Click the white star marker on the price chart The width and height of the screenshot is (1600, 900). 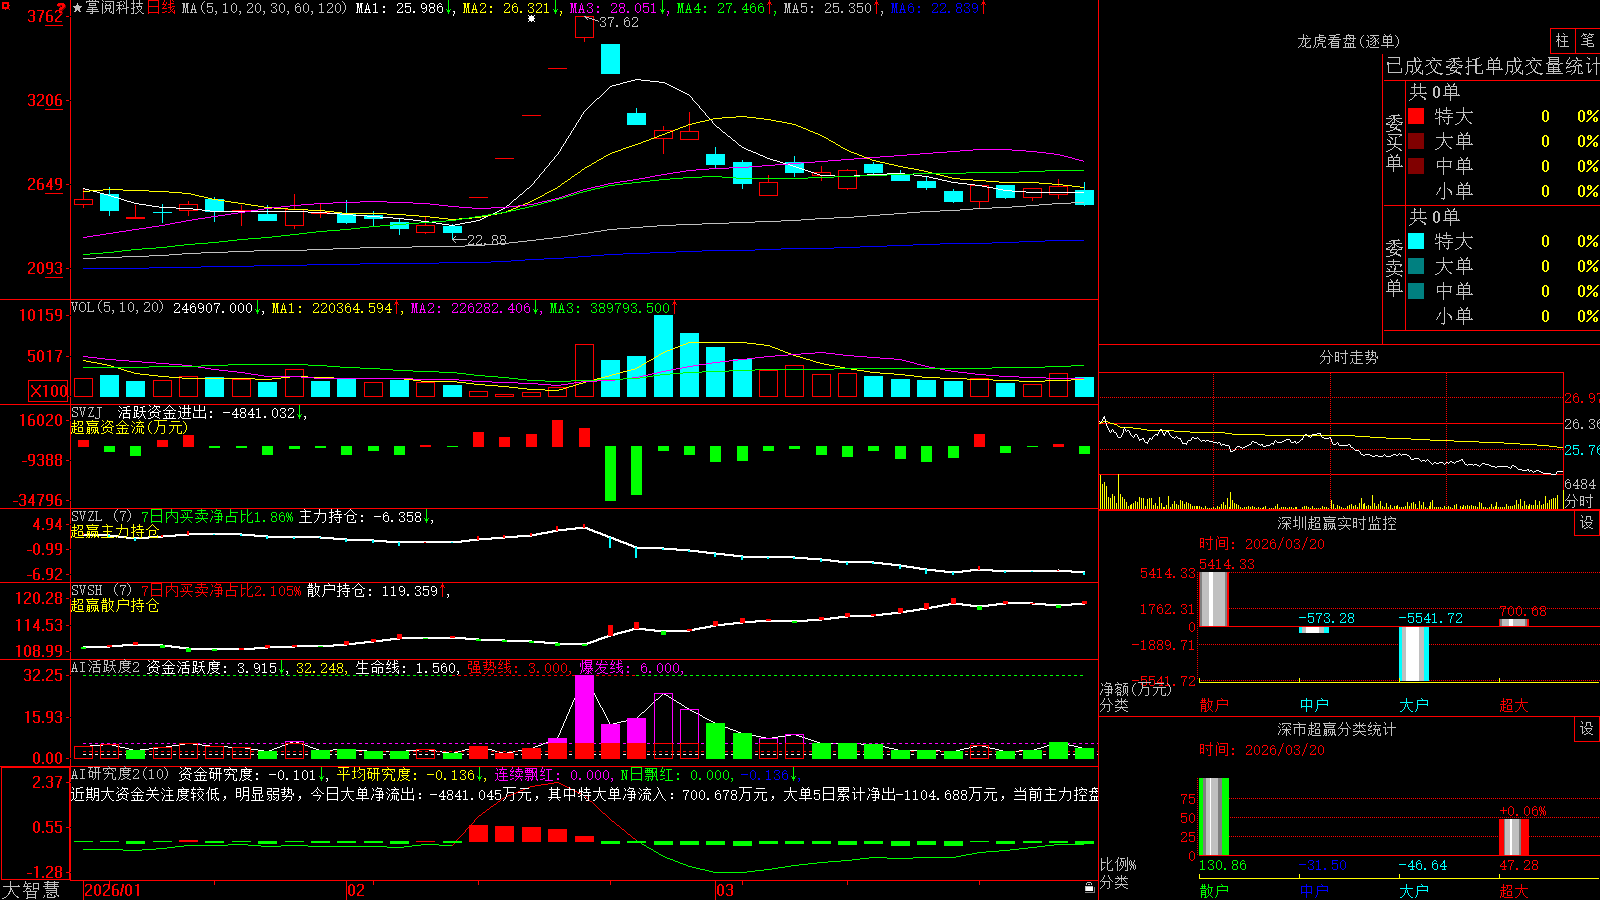531,18
